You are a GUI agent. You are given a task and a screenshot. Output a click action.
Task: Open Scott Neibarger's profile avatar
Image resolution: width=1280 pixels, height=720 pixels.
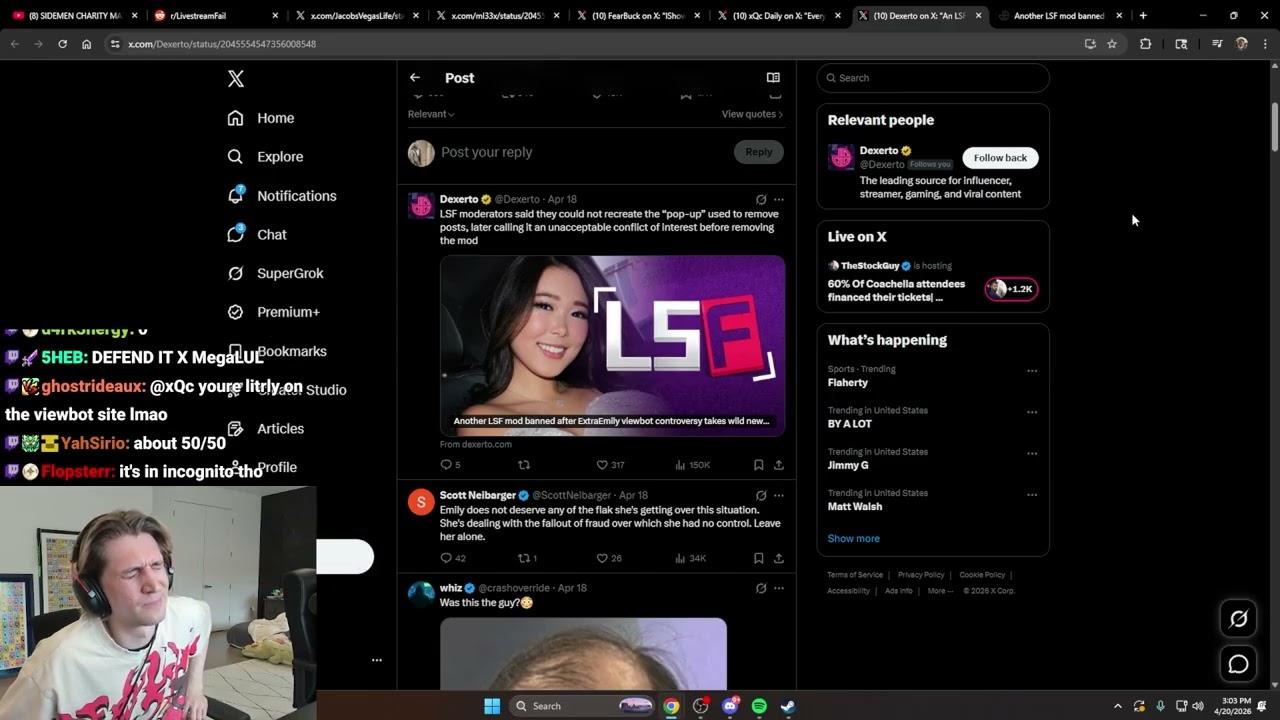(x=421, y=502)
